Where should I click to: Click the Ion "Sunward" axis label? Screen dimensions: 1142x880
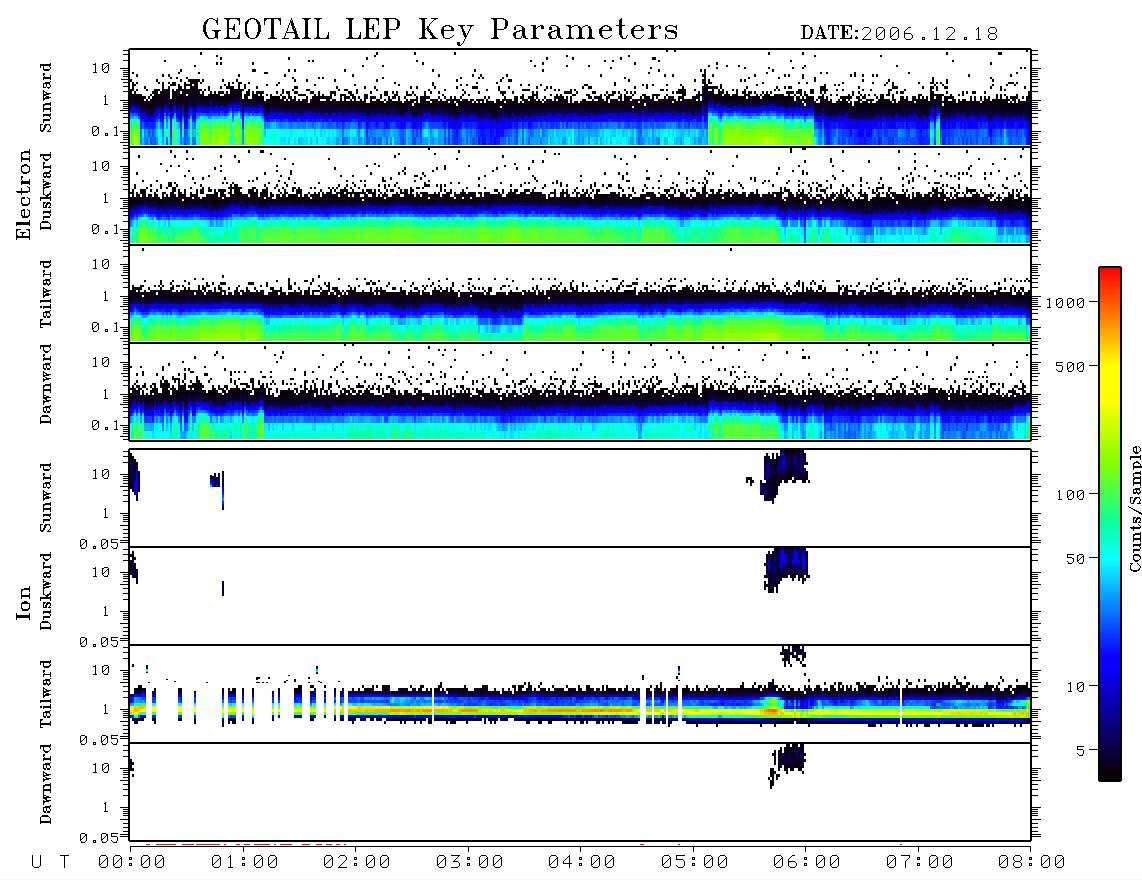click(x=46, y=498)
